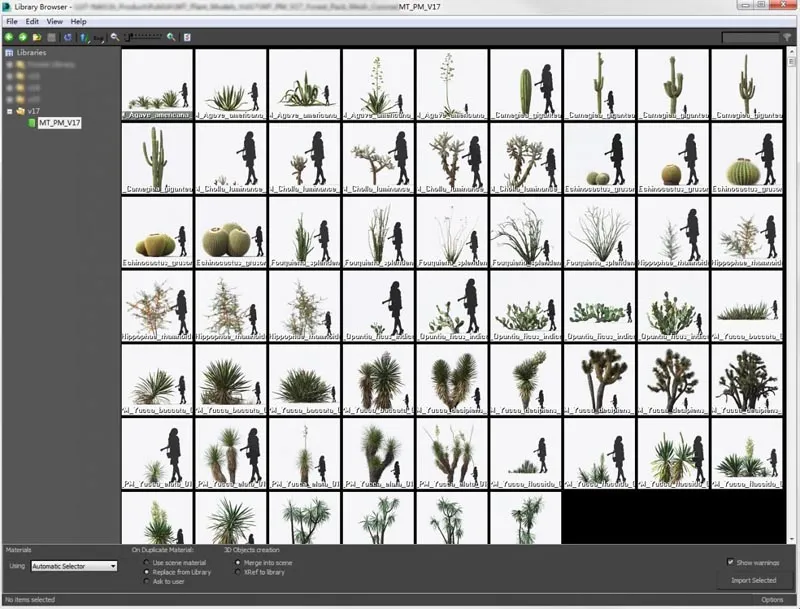The width and height of the screenshot is (800, 609).
Task: Click the zoom out magnifier icon
Action: (x=115, y=37)
